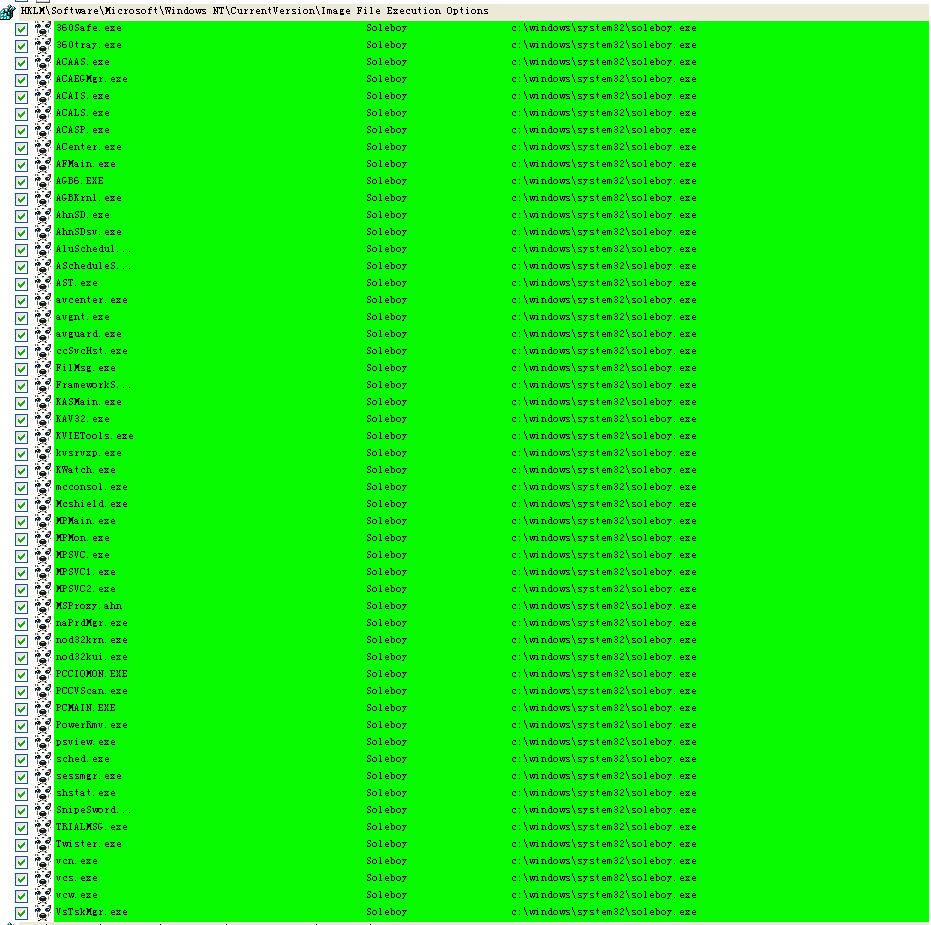Select the ACASP.exe entry name
Image resolution: width=931 pixels, height=925 pixels.
pyautogui.click(x=83, y=130)
